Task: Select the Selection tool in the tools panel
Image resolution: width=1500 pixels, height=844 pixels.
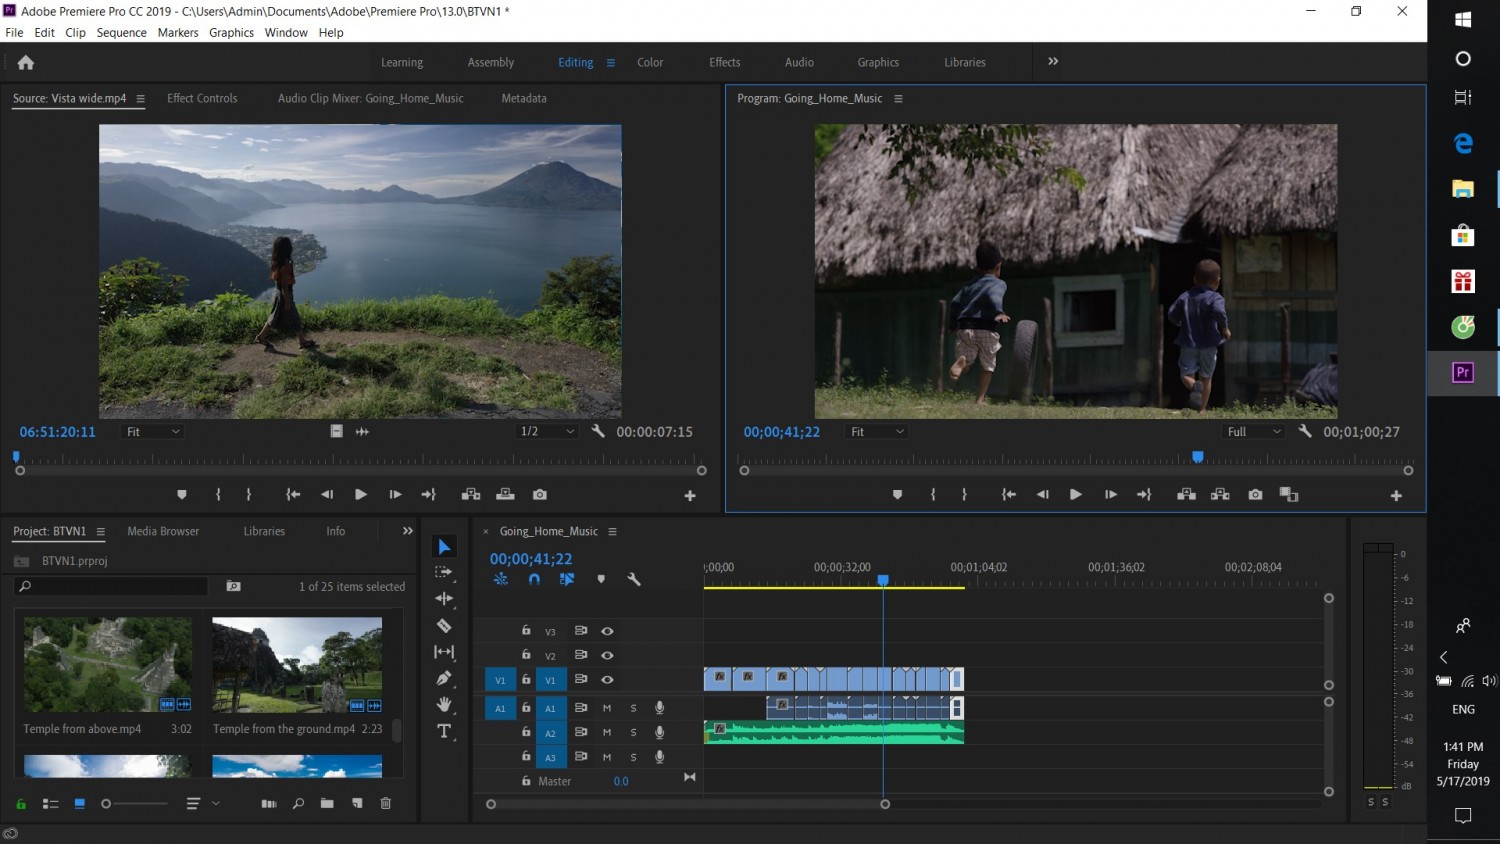Action: [445, 546]
